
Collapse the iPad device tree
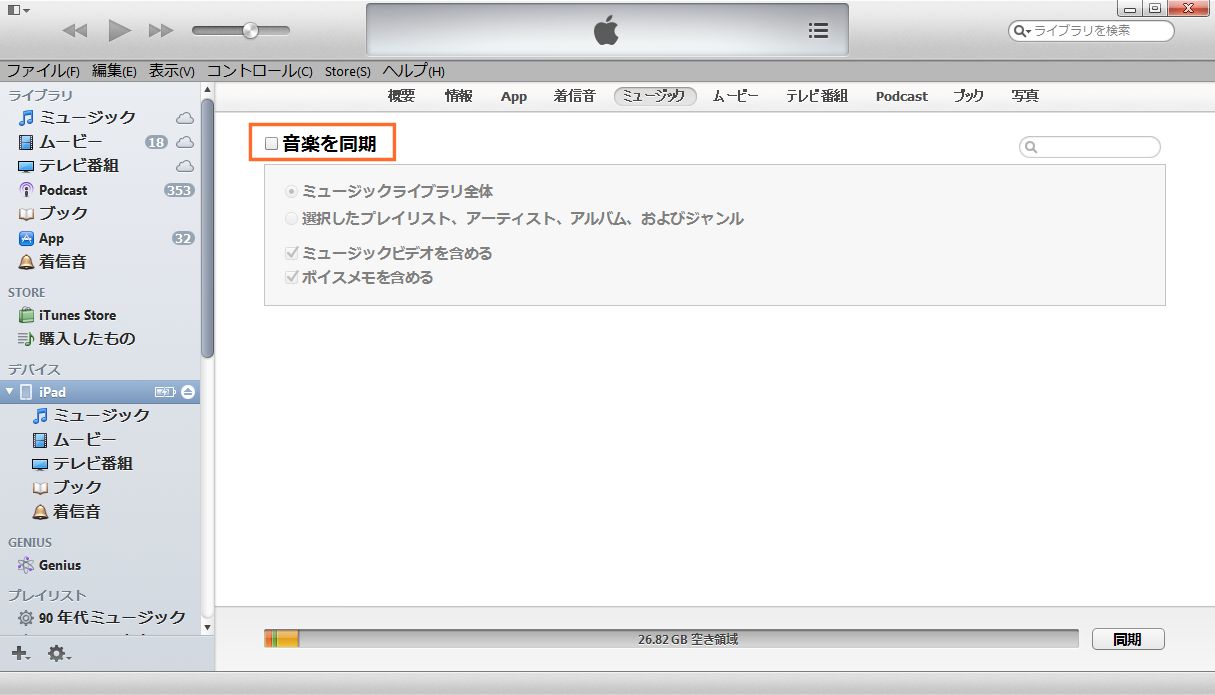(x=10, y=392)
